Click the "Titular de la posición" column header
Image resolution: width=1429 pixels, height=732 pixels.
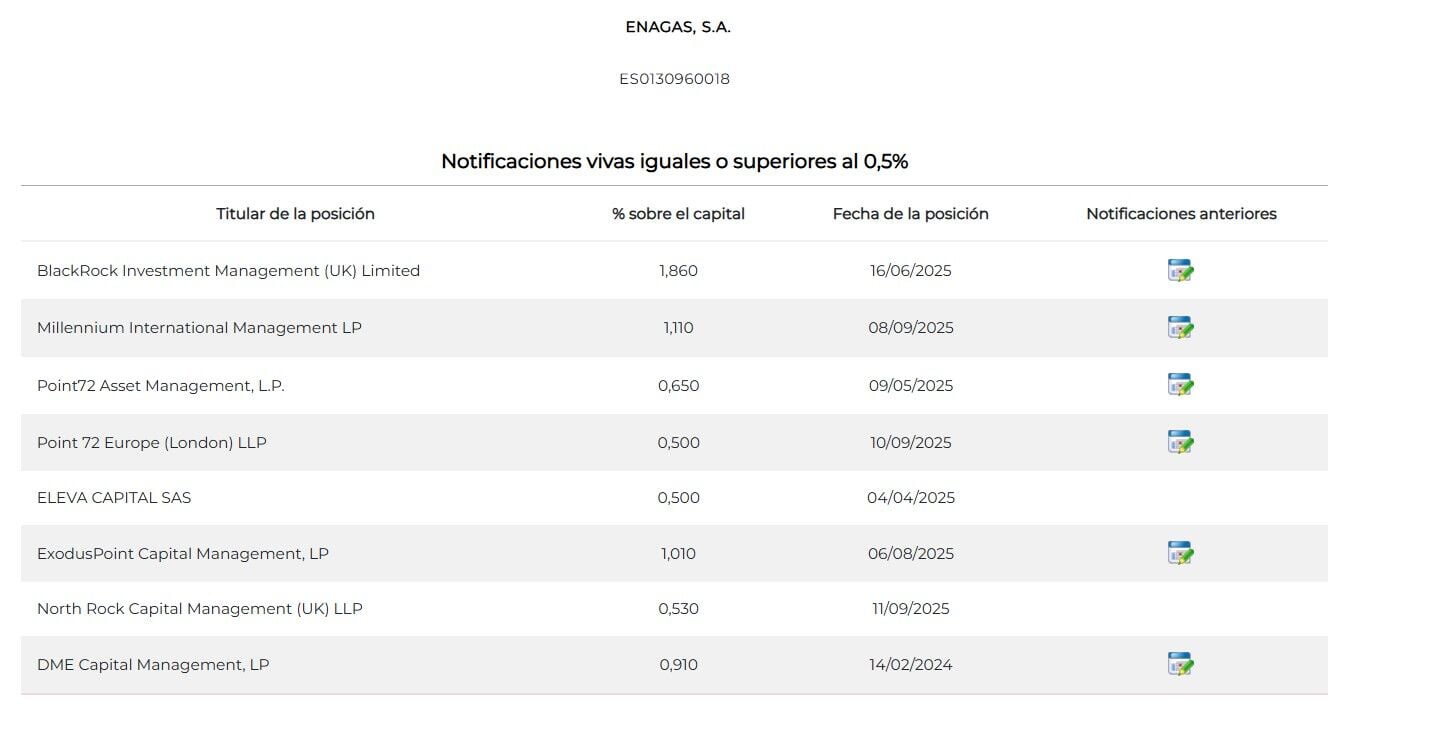click(295, 214)
